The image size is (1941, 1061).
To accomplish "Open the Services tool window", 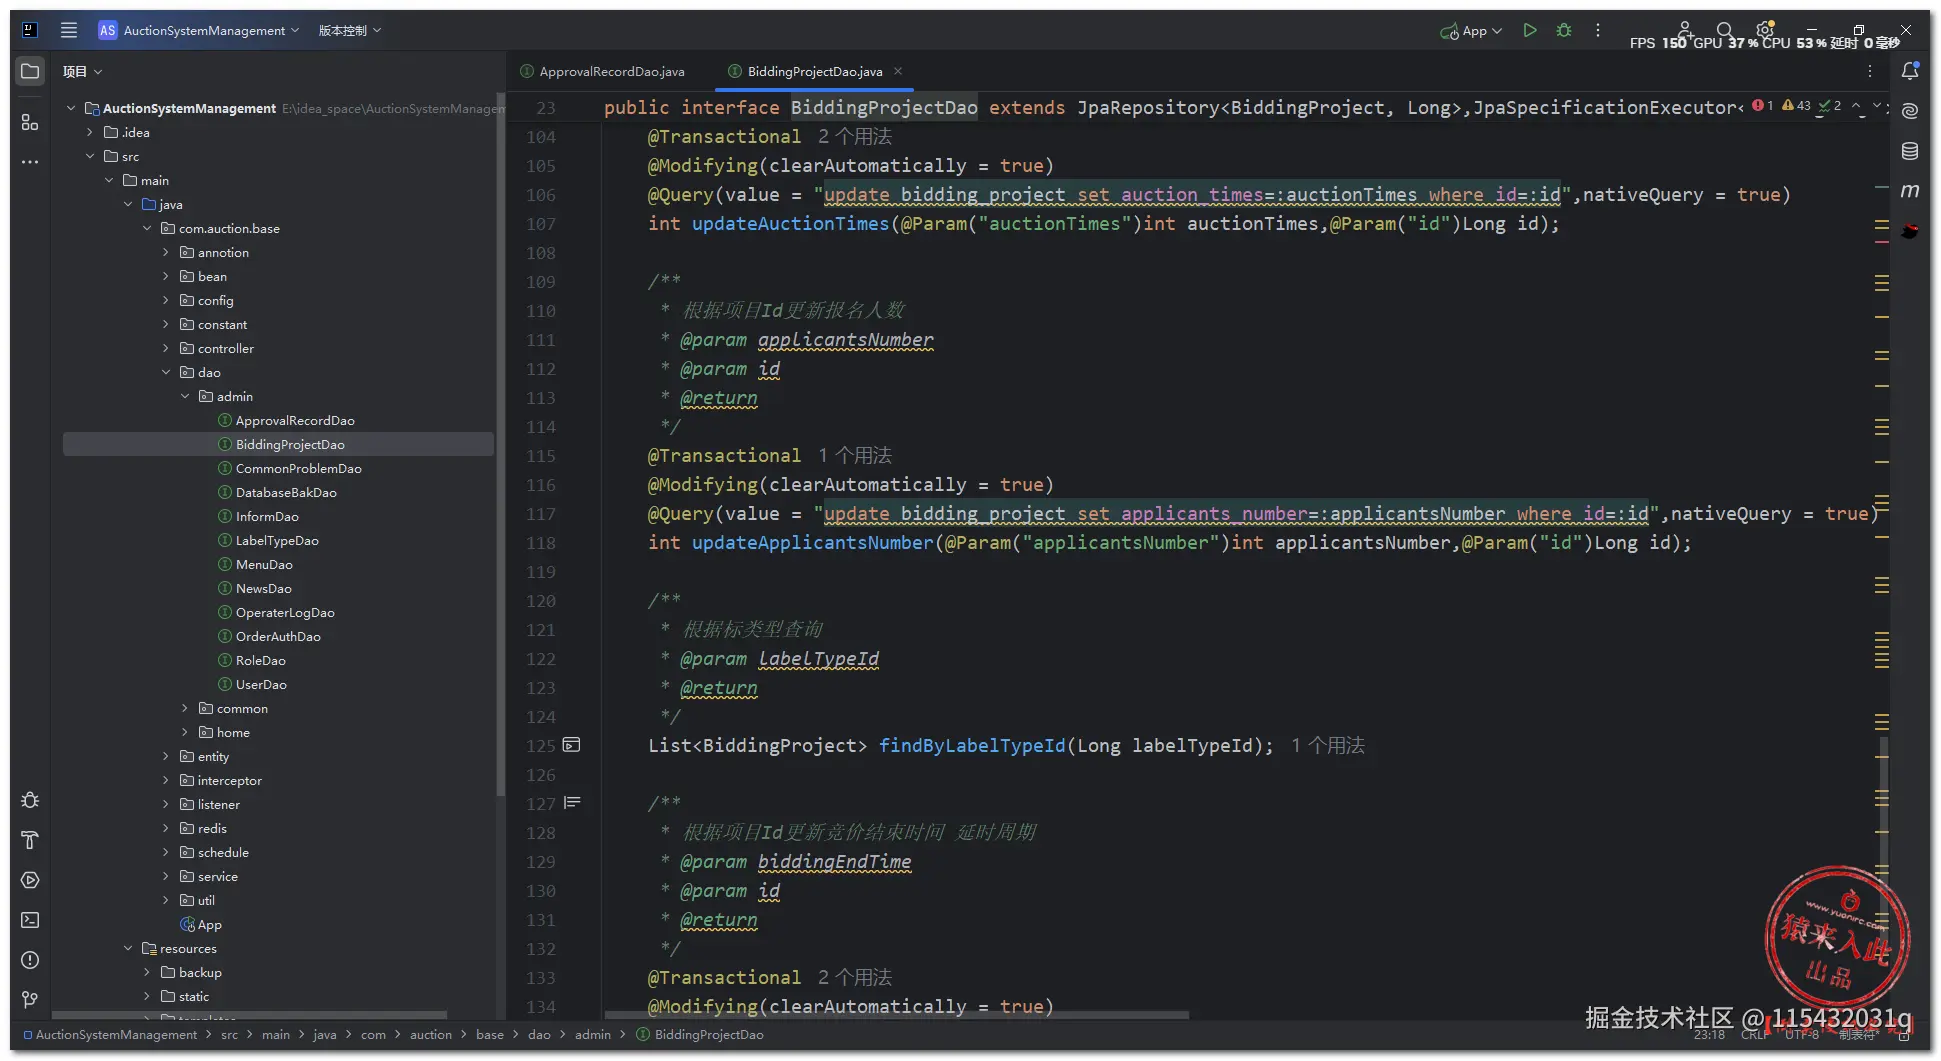I will point(30,880).
